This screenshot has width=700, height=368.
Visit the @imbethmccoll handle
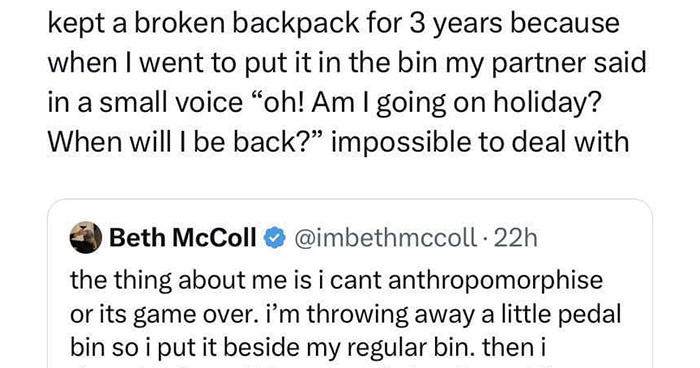click(x=384, y=238)
